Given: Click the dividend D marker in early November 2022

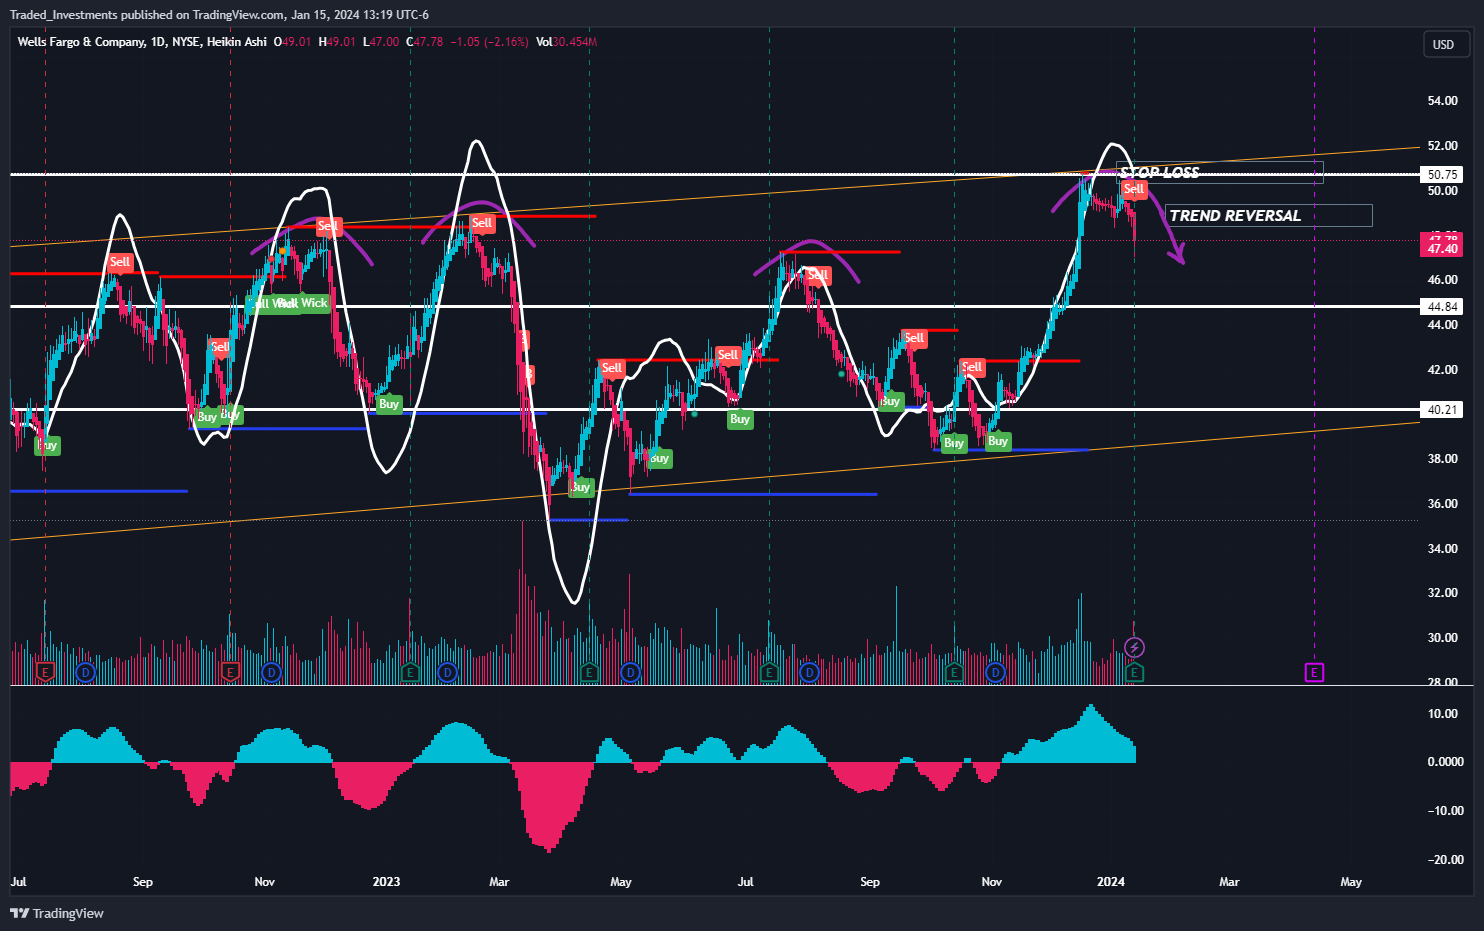Looking at the screenshot, I should (x=271, y=672).
